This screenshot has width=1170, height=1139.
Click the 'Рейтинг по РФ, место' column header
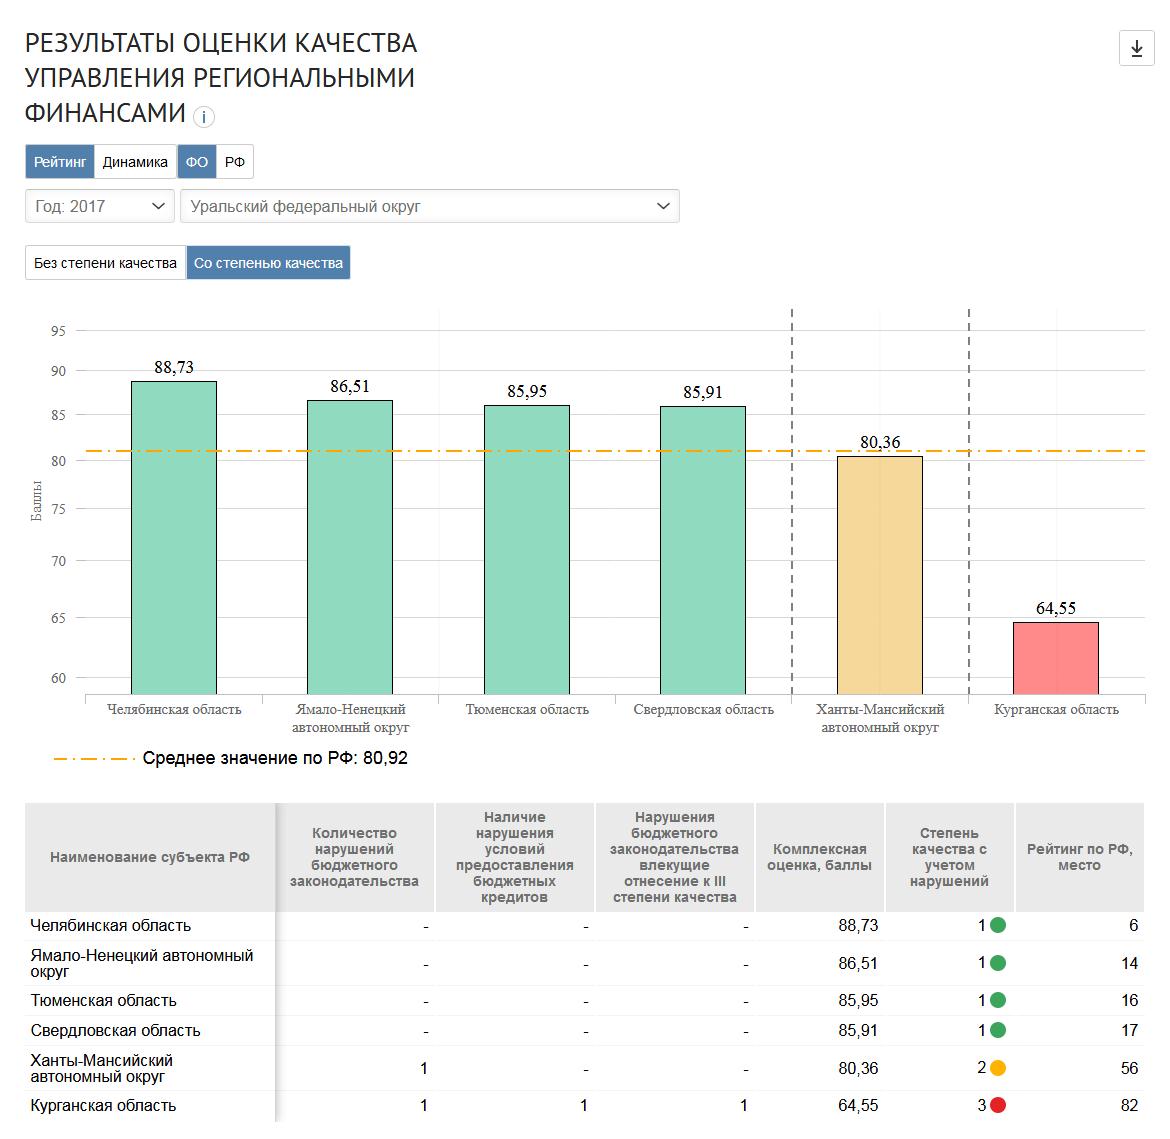[1079, 857]
